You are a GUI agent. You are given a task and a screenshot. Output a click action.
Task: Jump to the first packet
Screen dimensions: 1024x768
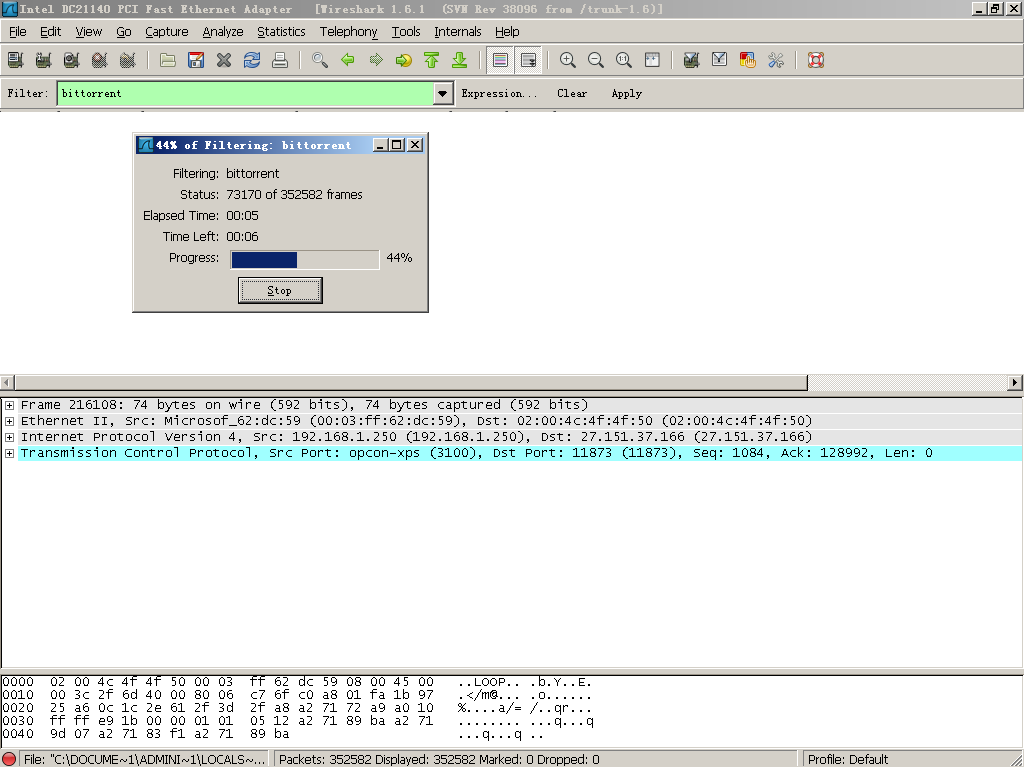click(432, 60)
